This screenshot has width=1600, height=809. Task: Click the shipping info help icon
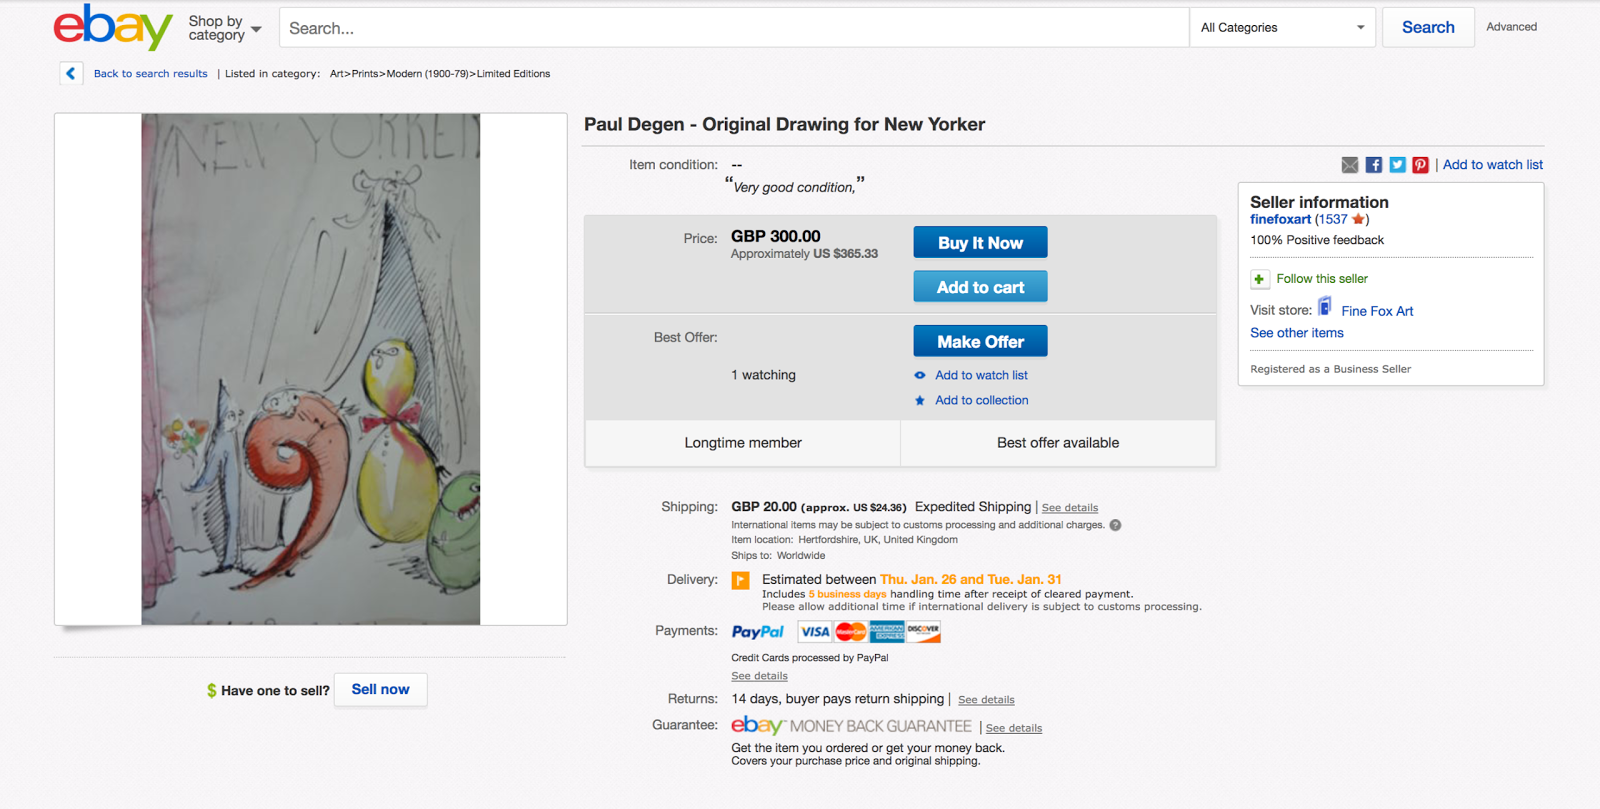pyautogui.click(x=1115, y=525)
